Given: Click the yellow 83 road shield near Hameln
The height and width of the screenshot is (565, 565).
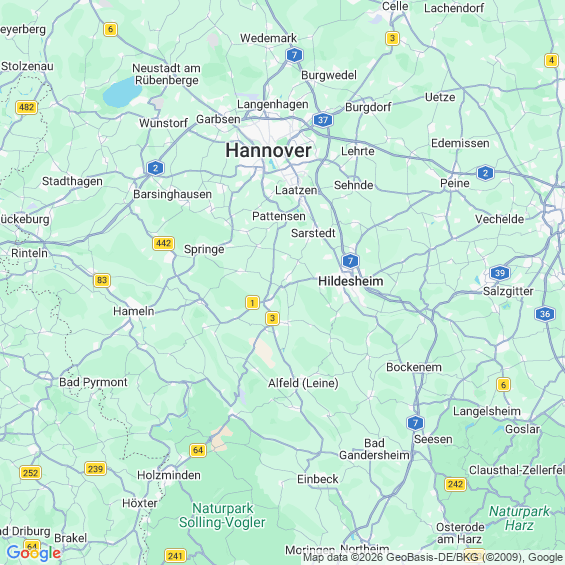Looking at the screenshot, I should coord(102,280).
